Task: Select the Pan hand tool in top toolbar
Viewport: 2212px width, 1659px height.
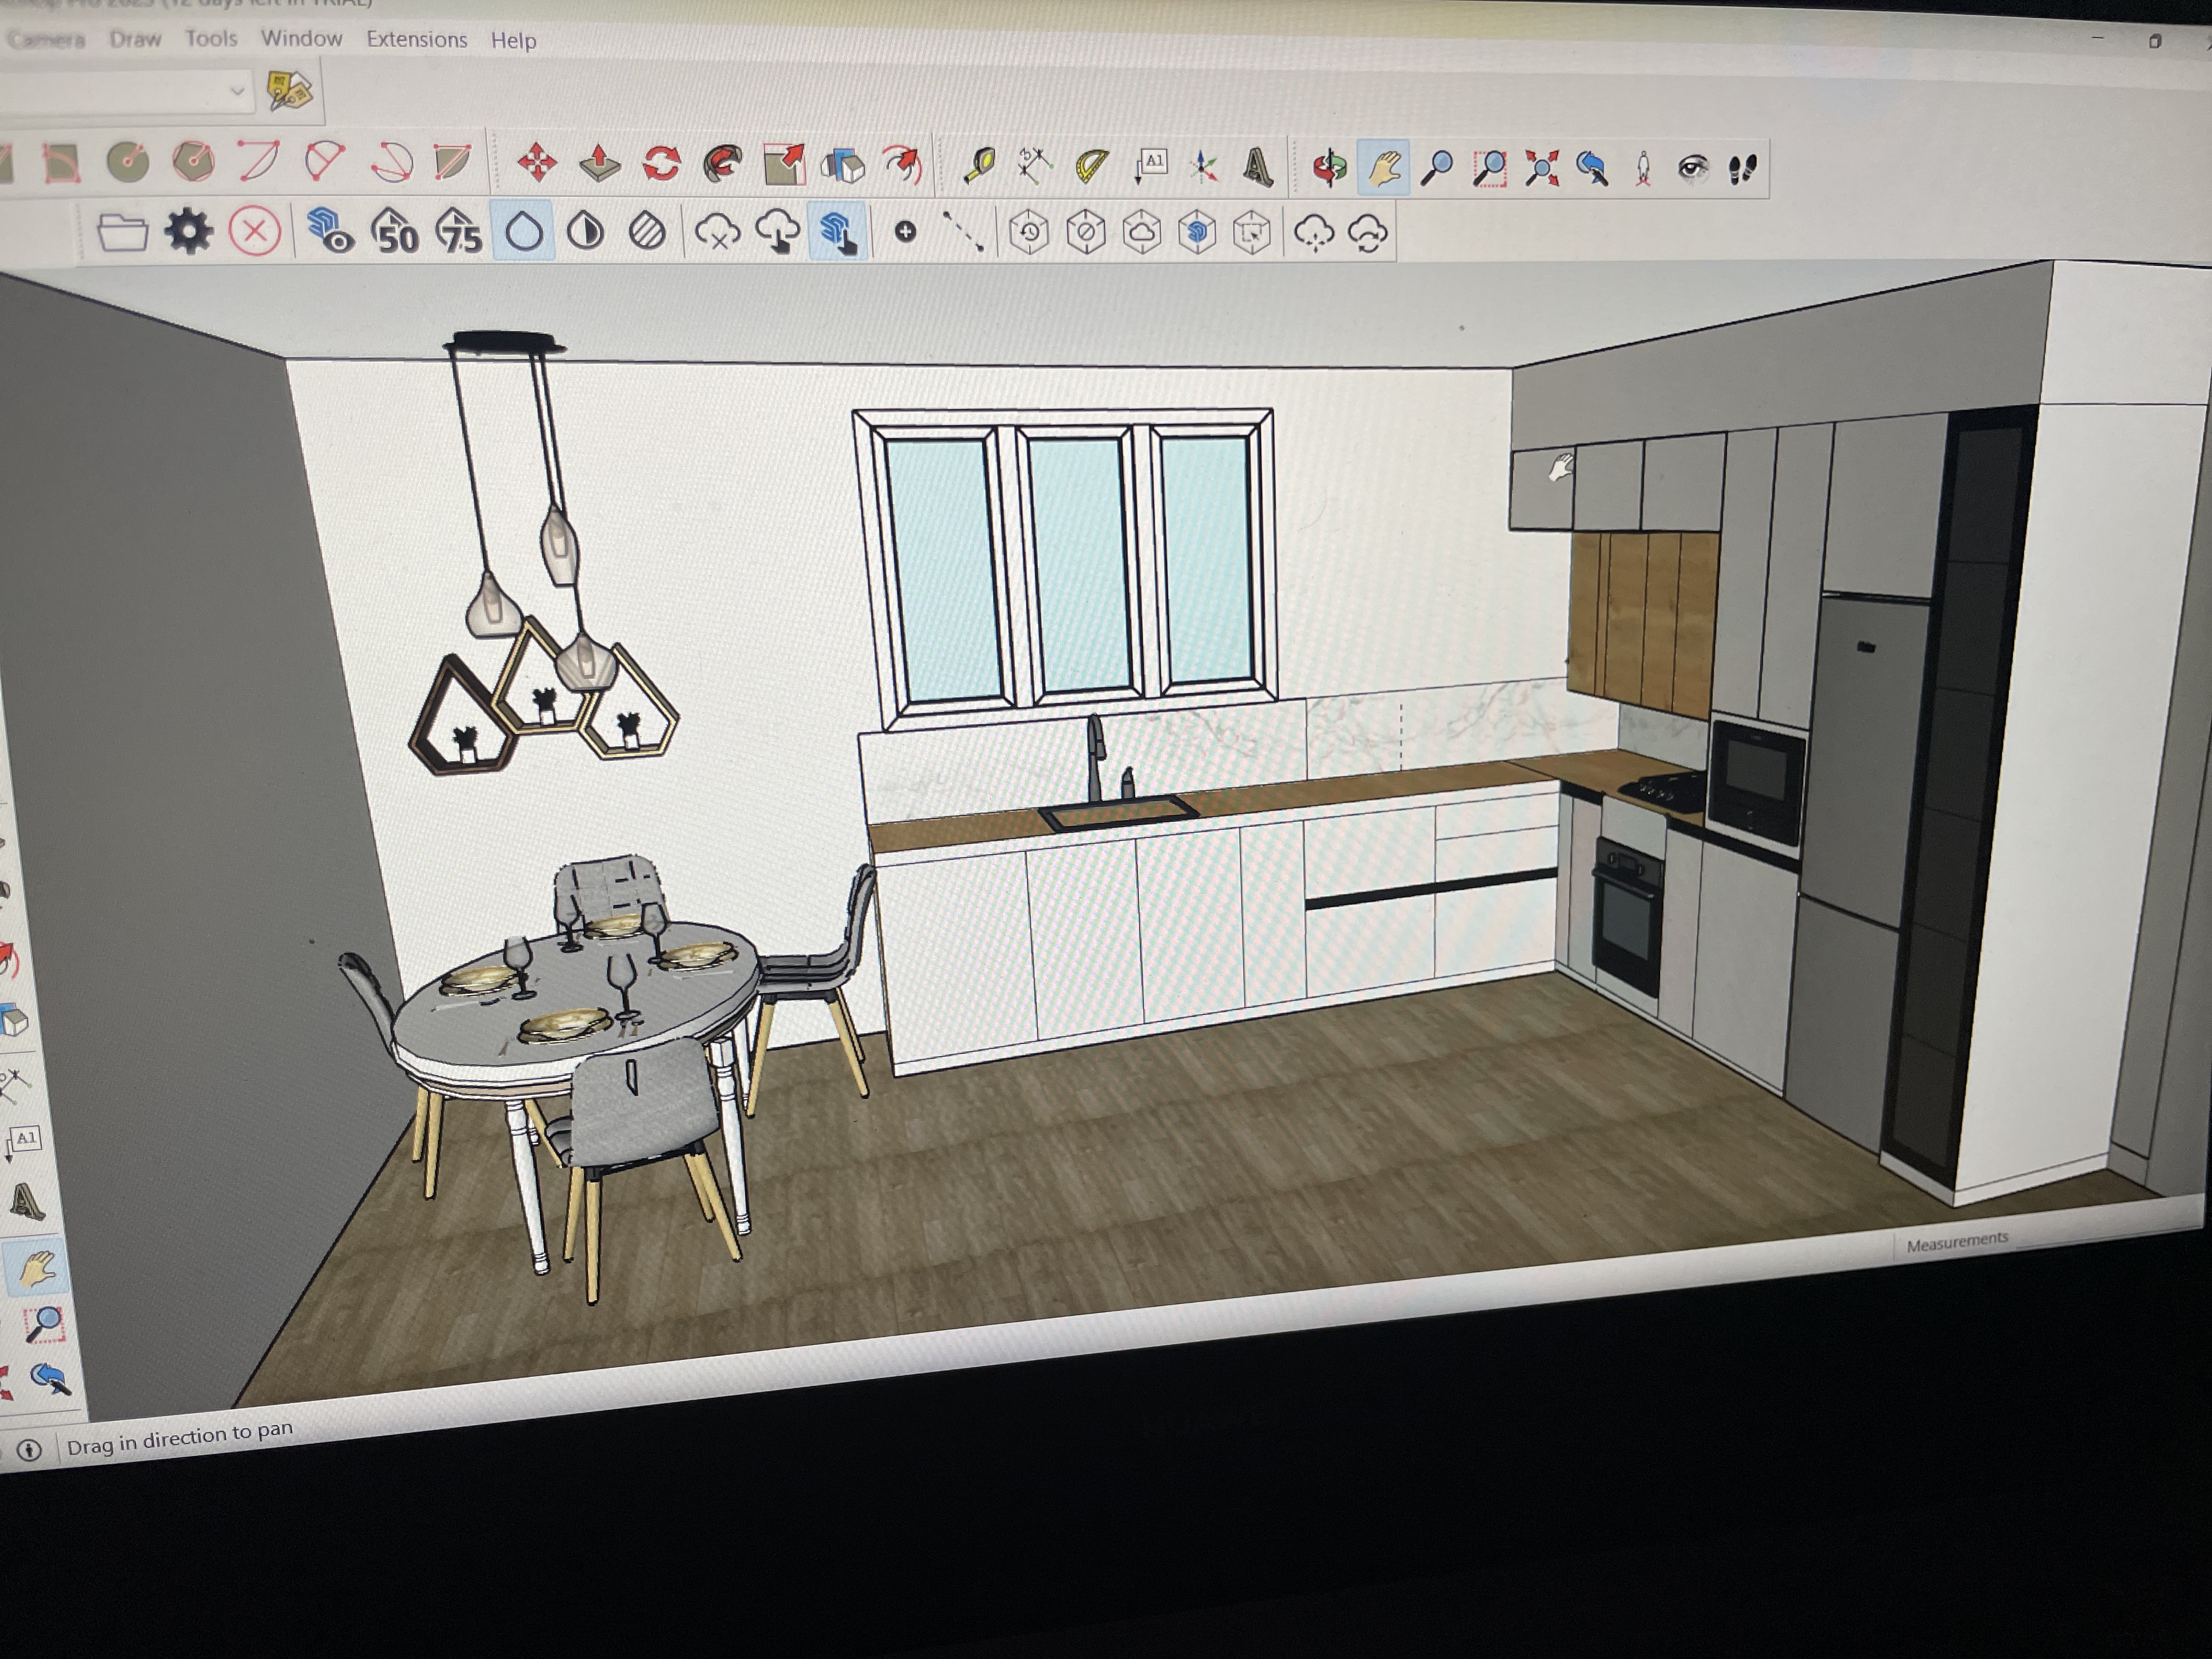Action: [x=1384, y=168]
